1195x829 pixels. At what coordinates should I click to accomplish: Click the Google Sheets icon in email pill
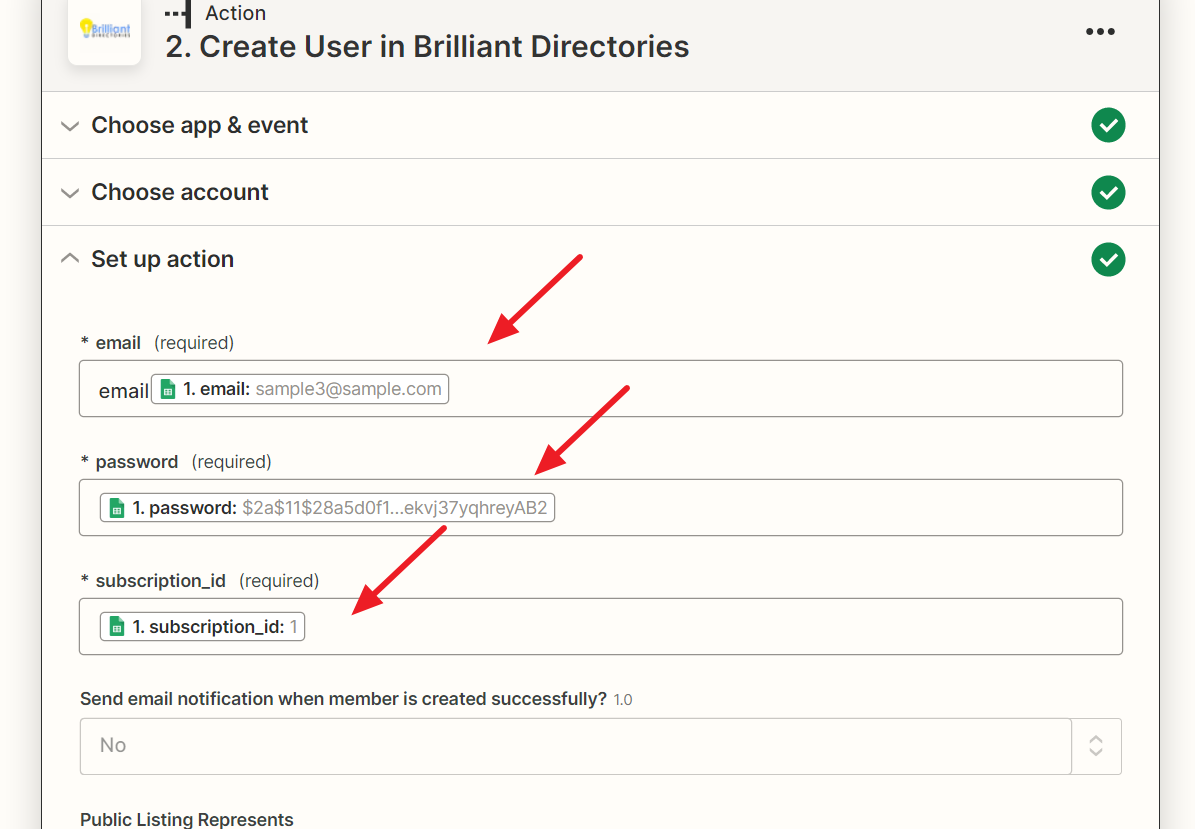click(x=168, y=389)
